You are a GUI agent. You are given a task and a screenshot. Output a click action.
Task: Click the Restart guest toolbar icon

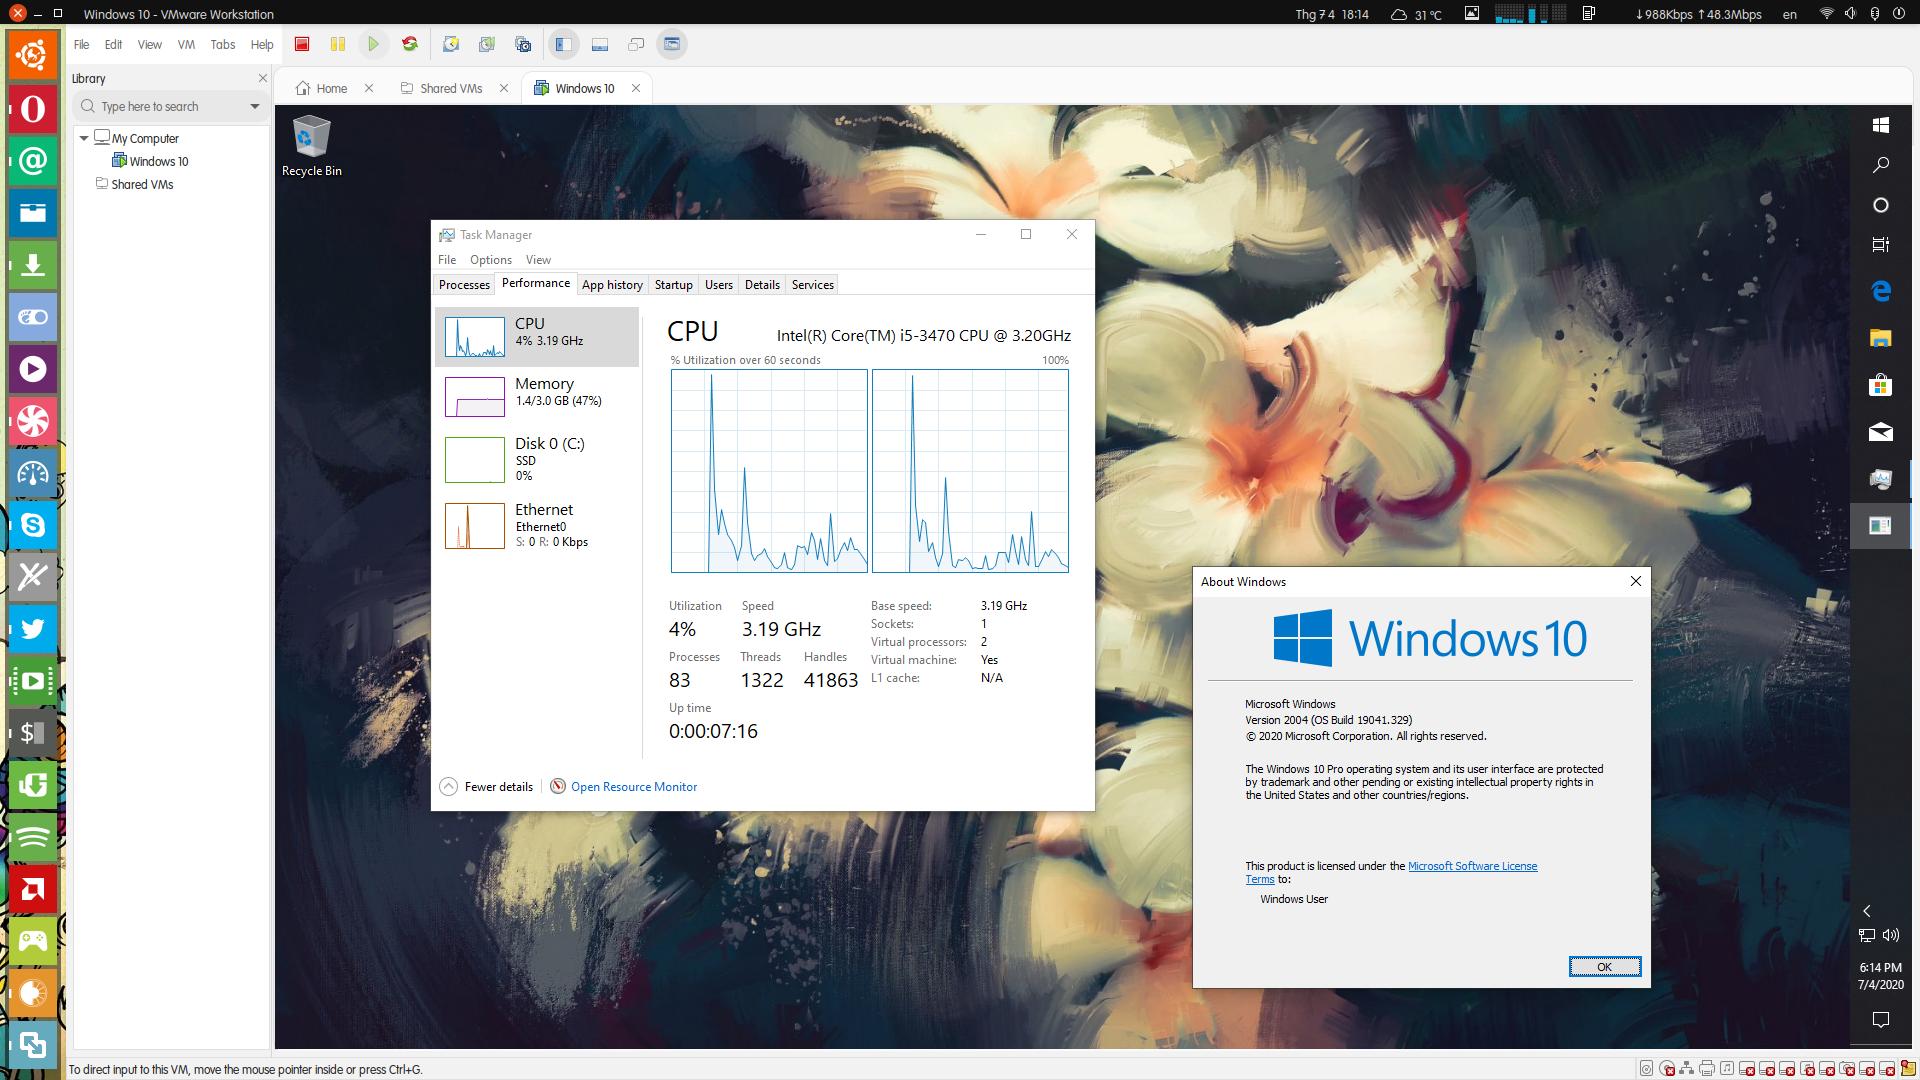click(x=409, y=44)
